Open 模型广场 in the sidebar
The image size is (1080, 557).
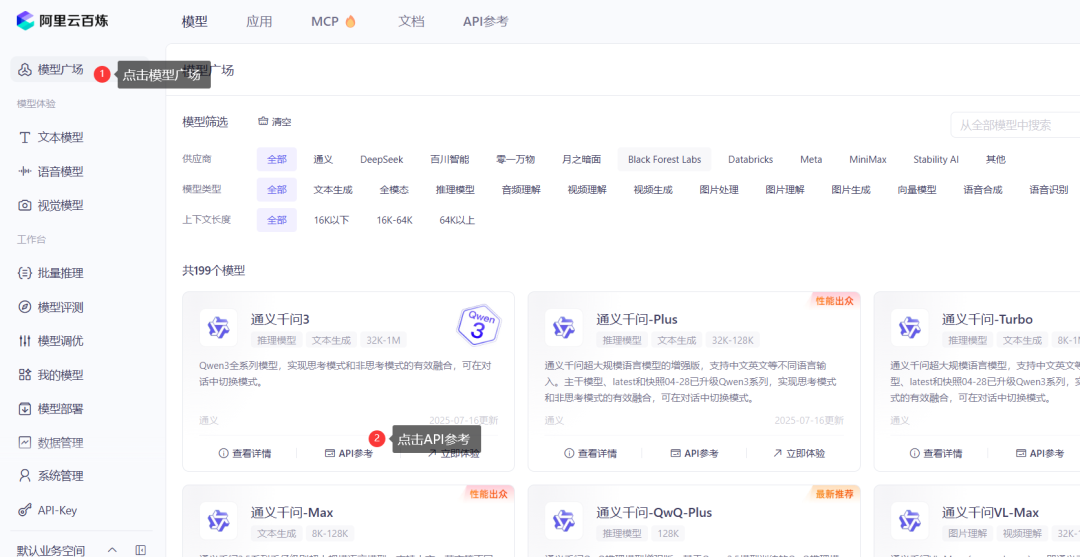pos(79,70)
